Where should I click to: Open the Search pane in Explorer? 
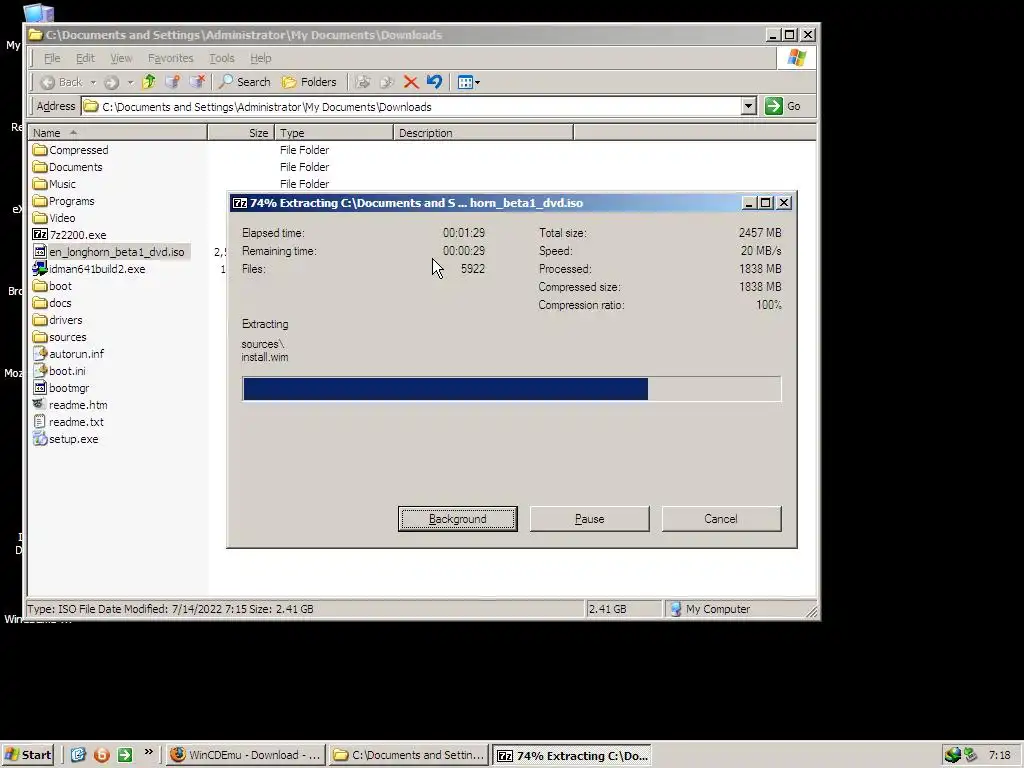click(x=244, y=82)
